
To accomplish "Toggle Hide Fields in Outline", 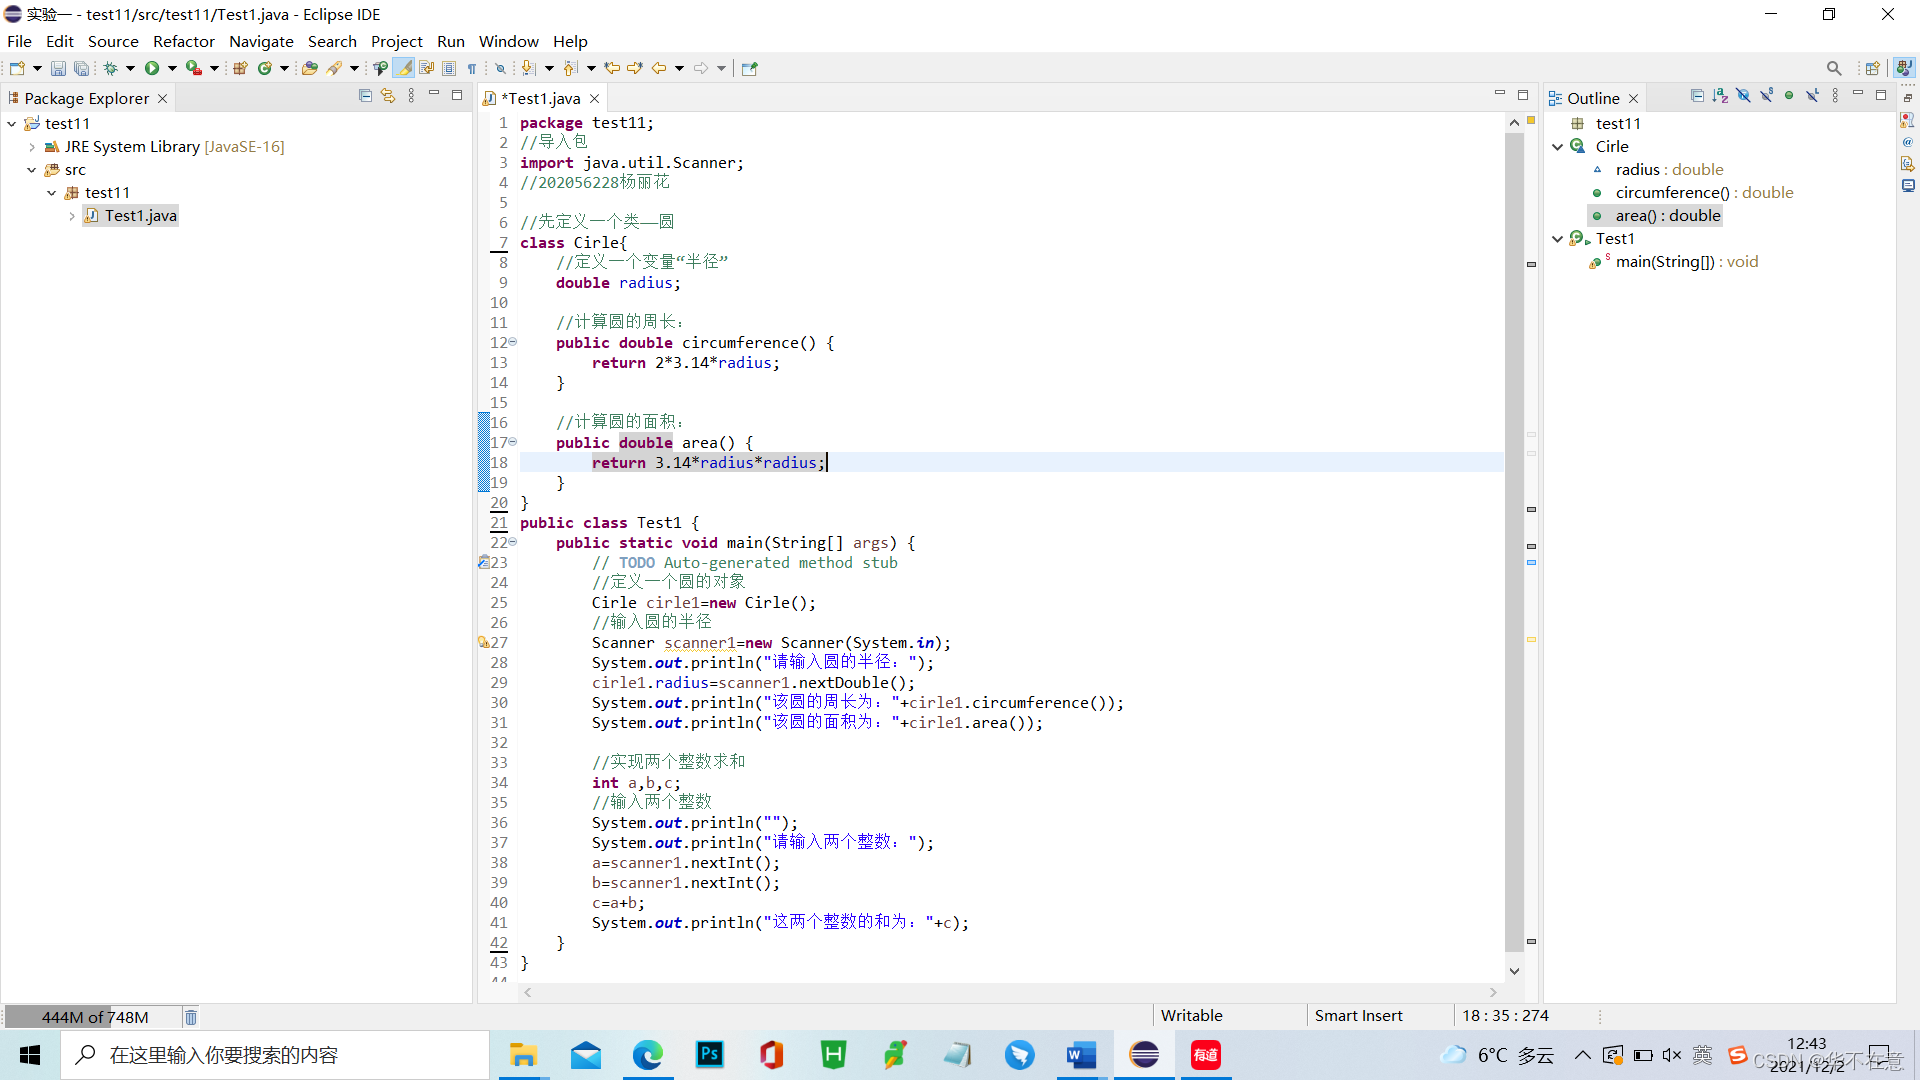I will (x=1743, y=96).
